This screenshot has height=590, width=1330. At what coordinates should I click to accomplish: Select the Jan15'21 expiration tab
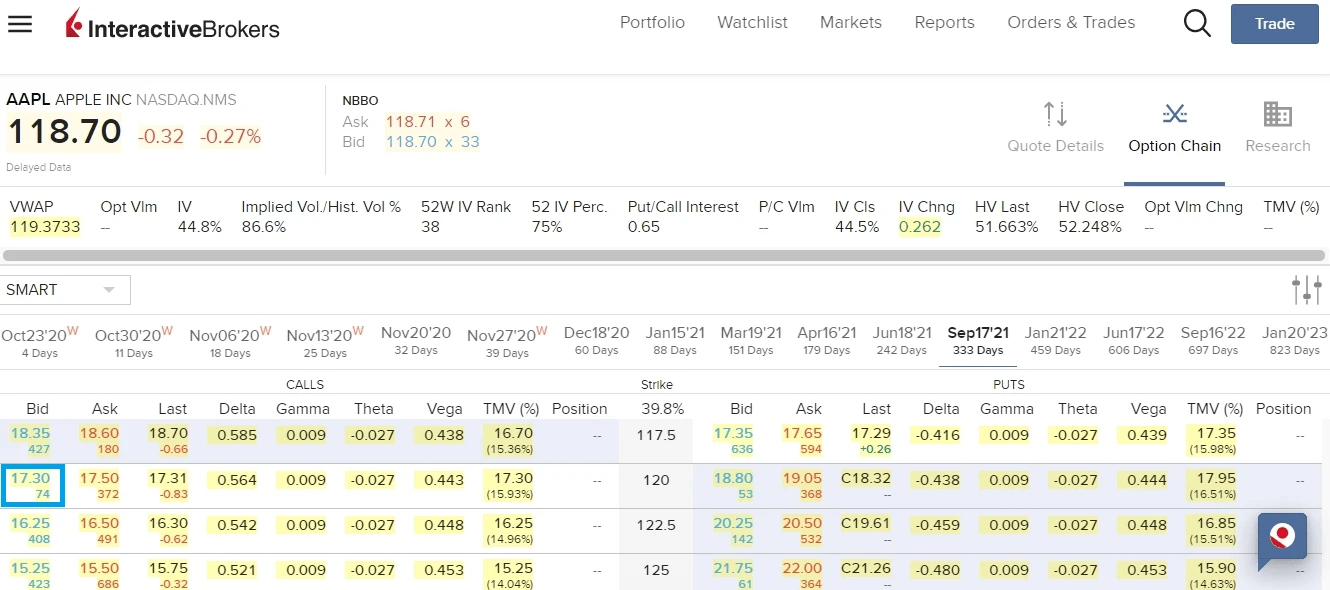pyautogui.click(x=675, y=341)
